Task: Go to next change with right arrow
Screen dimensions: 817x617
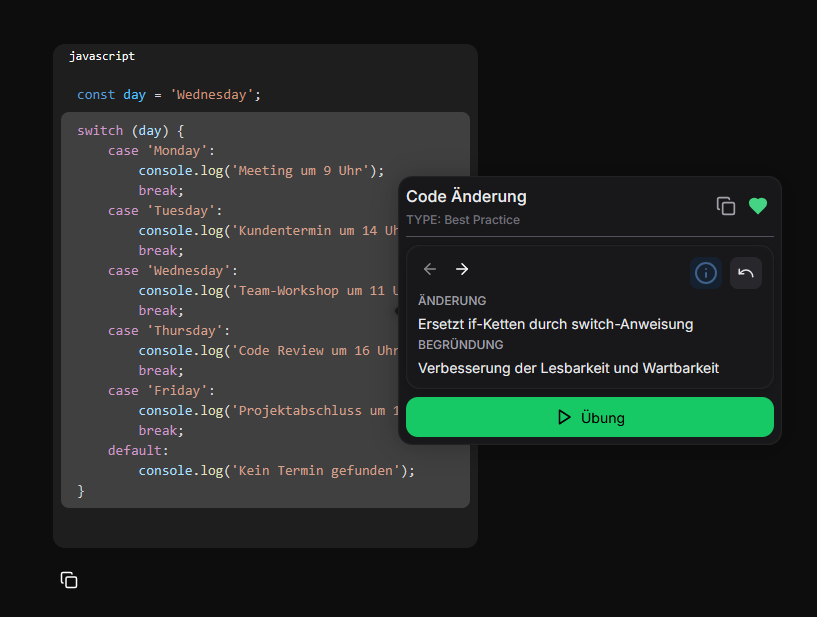Action: coord(462,269)
